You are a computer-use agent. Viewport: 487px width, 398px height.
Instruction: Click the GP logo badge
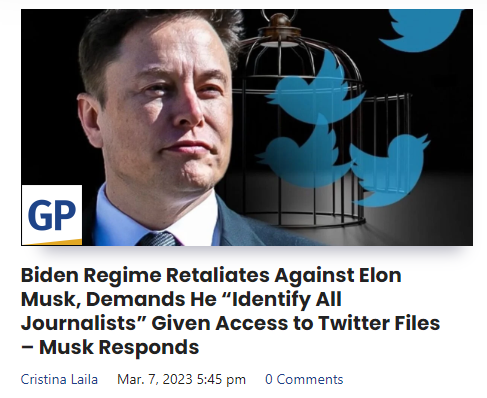[52, 215]
